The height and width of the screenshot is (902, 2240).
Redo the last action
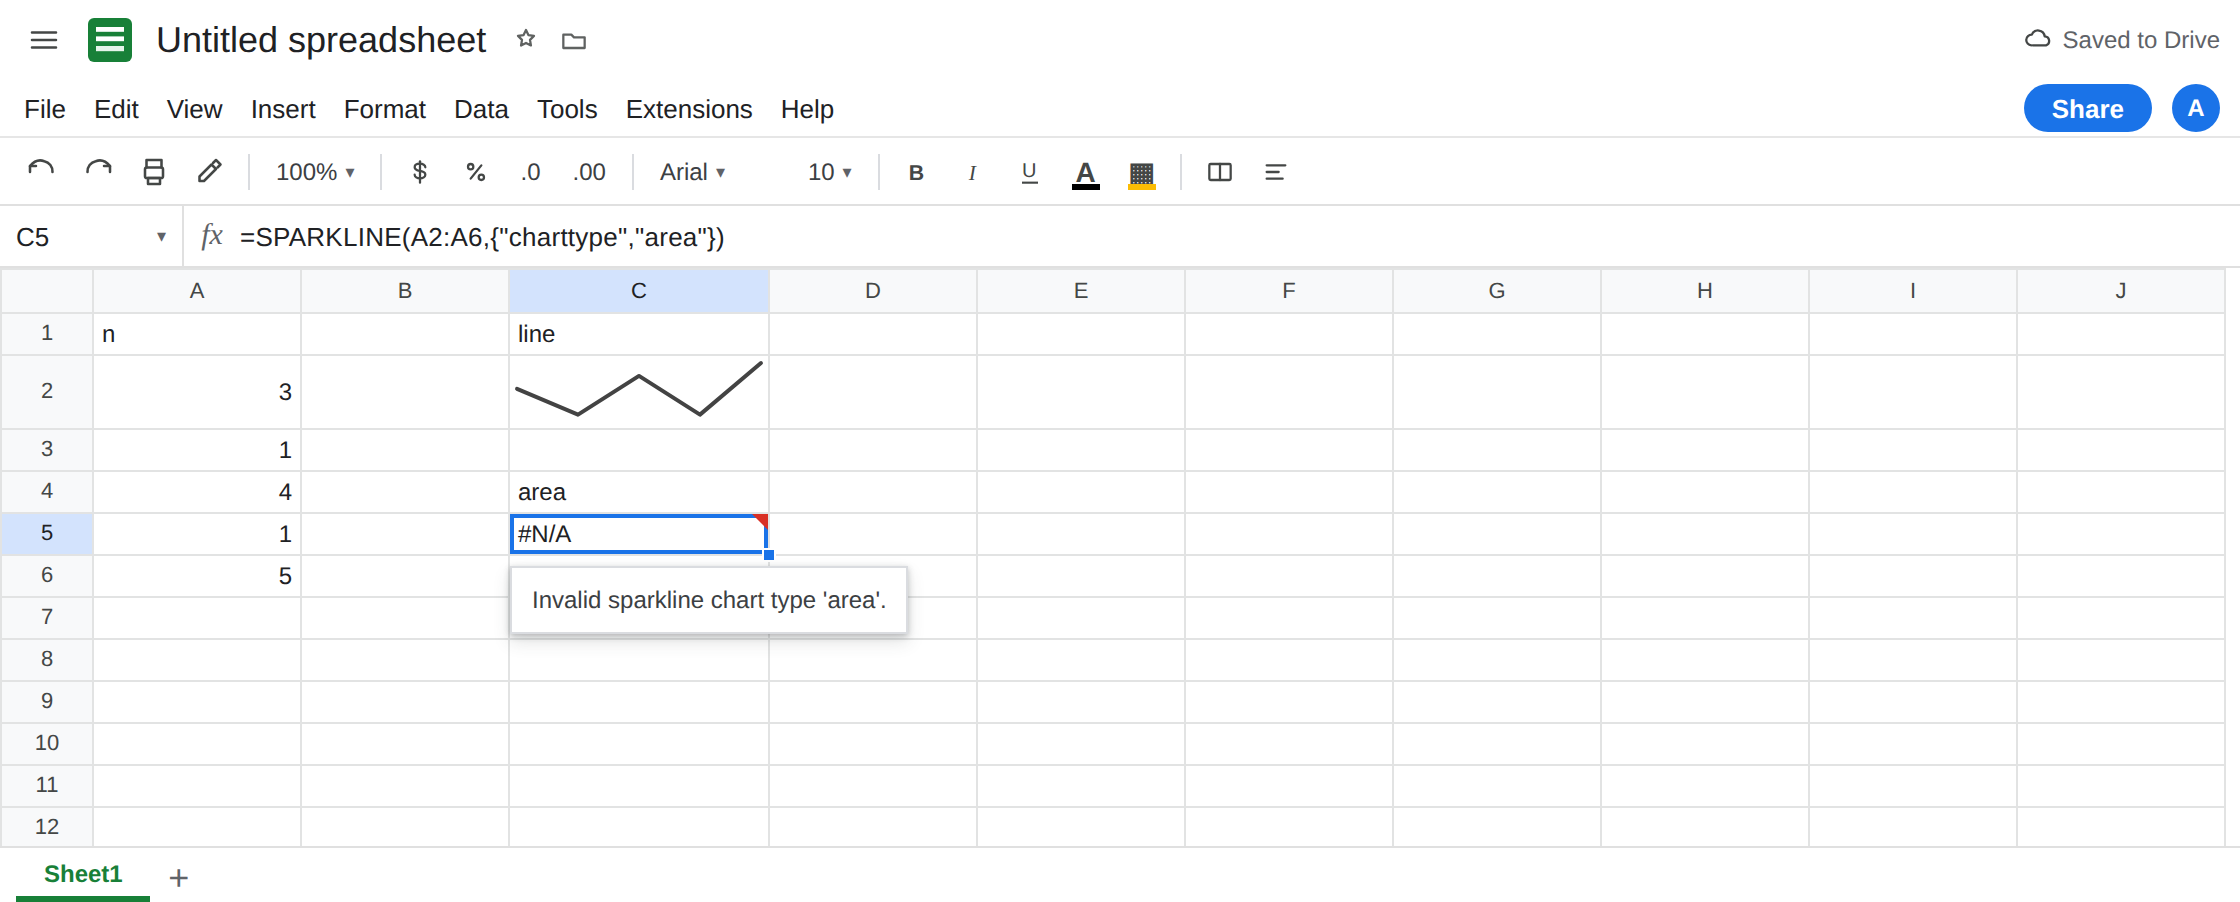click(x=98, y=172)
